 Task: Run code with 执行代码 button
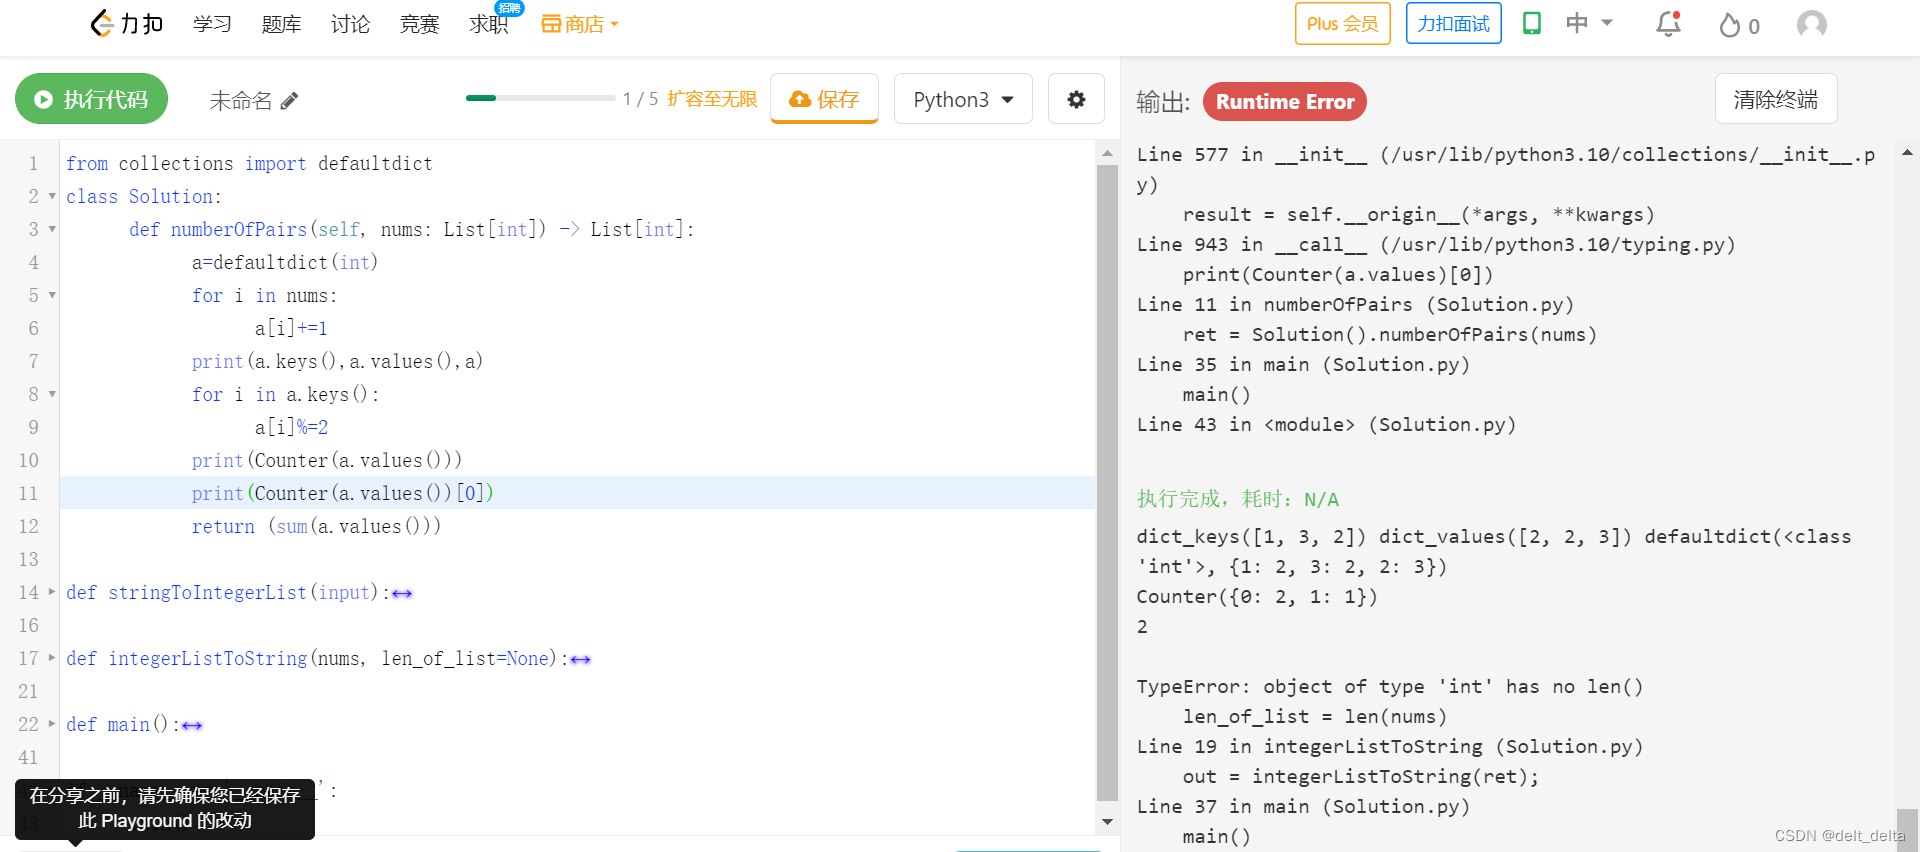(x=91, y=99)
